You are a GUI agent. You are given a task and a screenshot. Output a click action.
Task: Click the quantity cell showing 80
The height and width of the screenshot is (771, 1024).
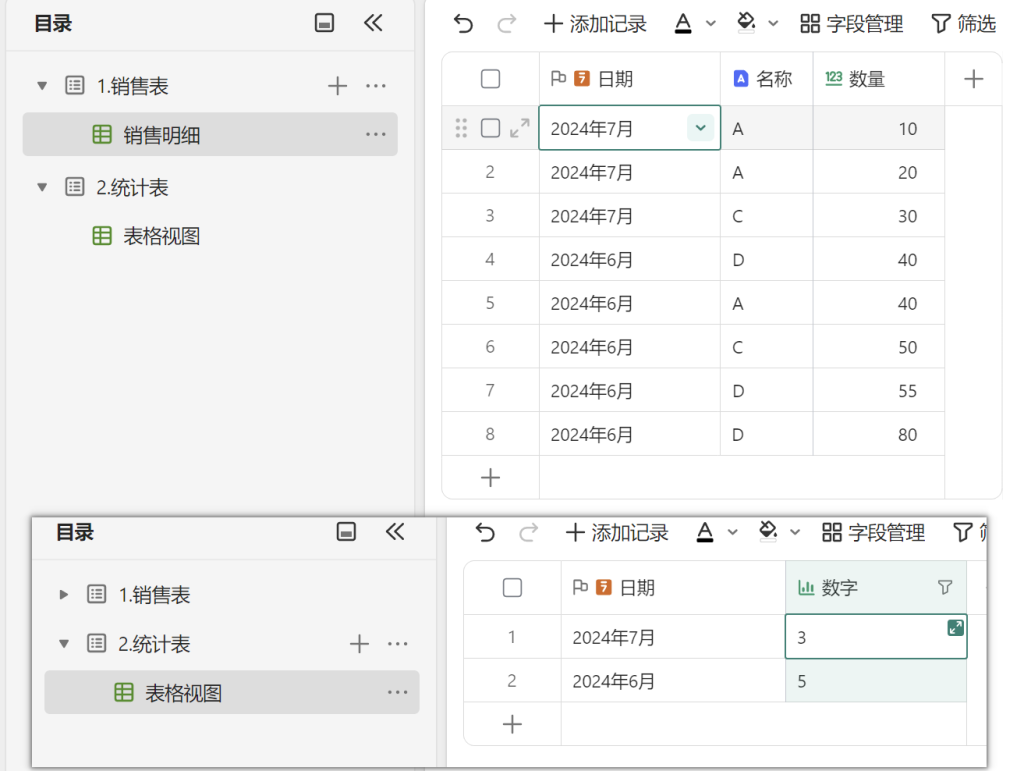pos(878,434)
